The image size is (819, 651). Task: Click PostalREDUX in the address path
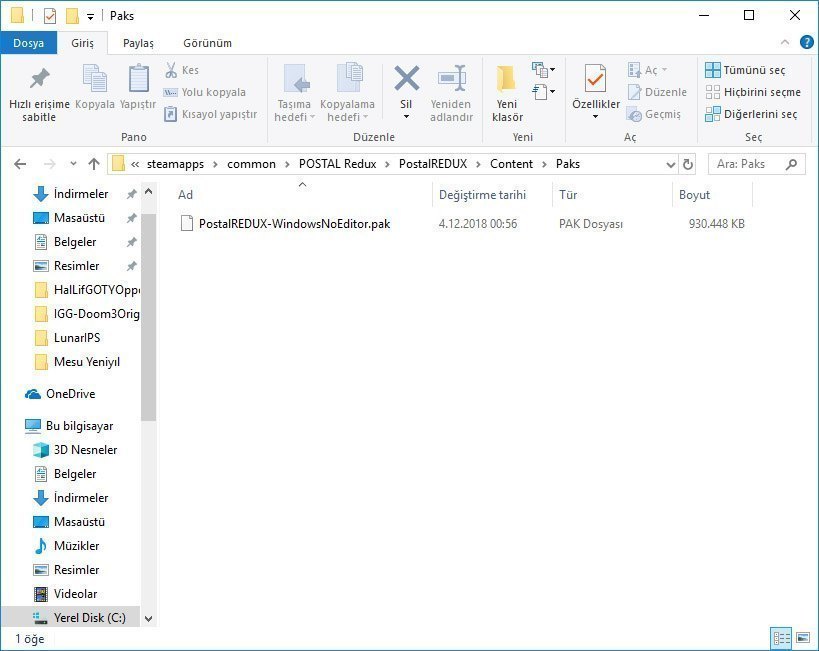click(x=433, y=164)
